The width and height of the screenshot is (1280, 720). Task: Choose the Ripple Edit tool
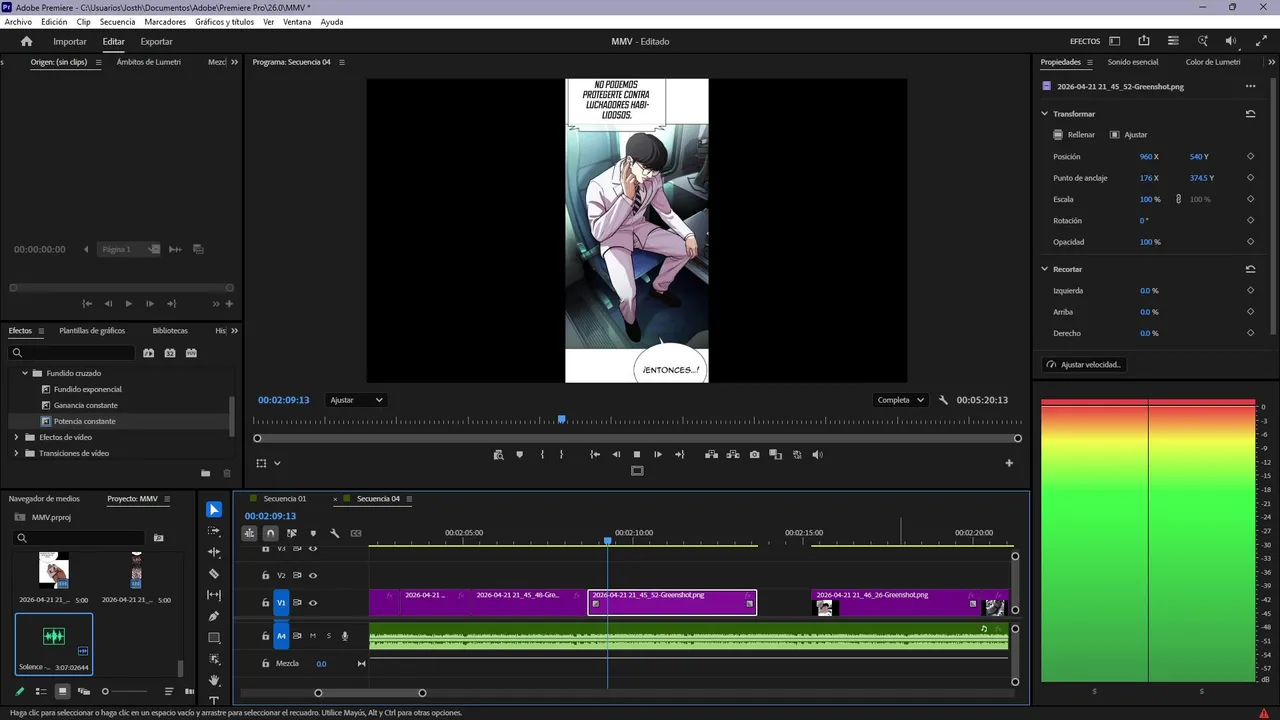click(214, 552)
